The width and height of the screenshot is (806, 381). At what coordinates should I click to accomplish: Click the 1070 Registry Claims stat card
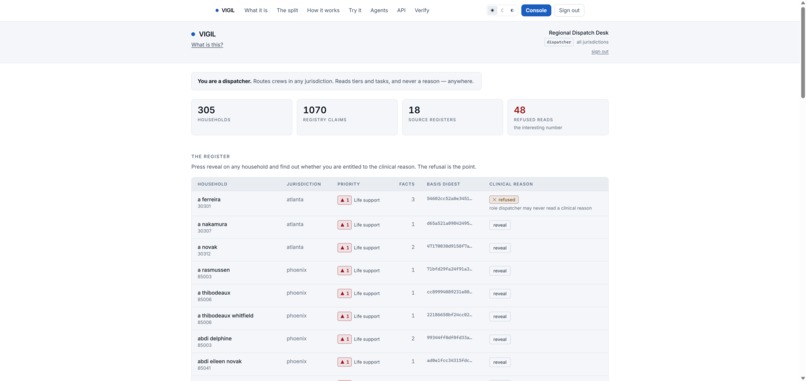(x=347, y=117)
